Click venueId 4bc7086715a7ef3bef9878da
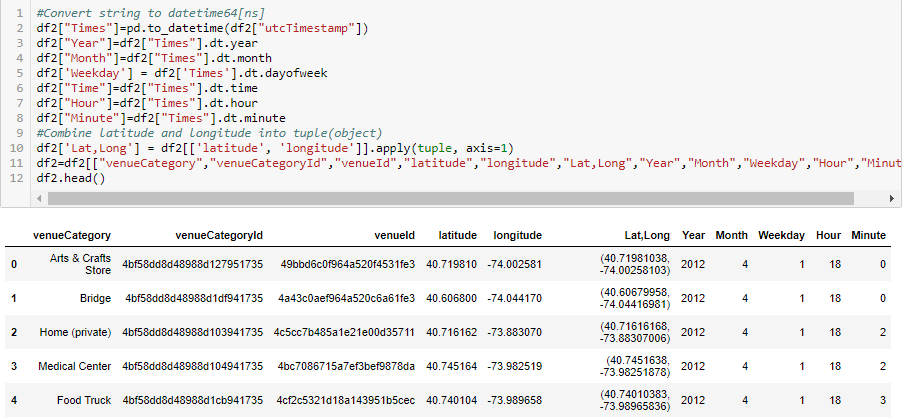This screenshot has width=907, height=419. coord(346,366)
